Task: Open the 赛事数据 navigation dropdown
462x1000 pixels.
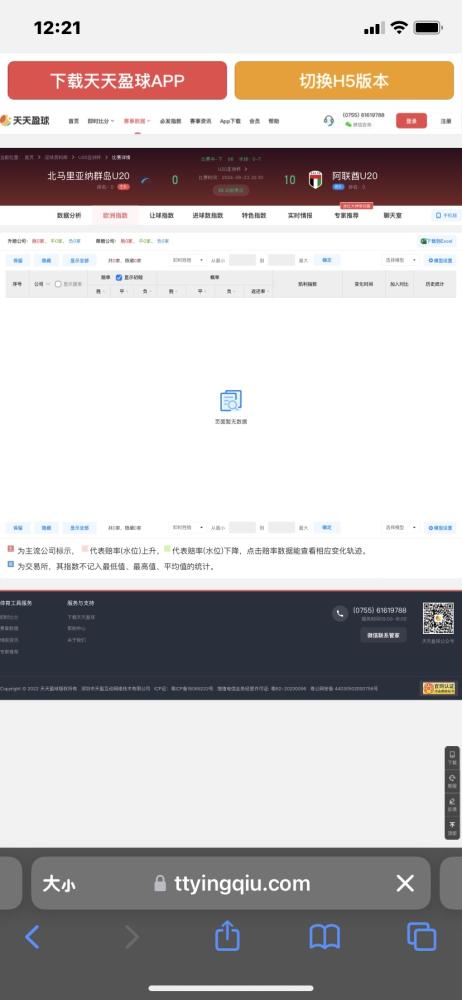Action: point(137,121)
